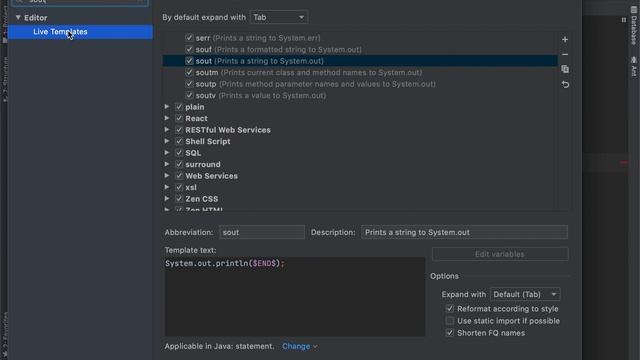Image resolution: width=640 pixels, height=360 pixels.
Task: Select the serr template row
Action: tap(360, 38)
